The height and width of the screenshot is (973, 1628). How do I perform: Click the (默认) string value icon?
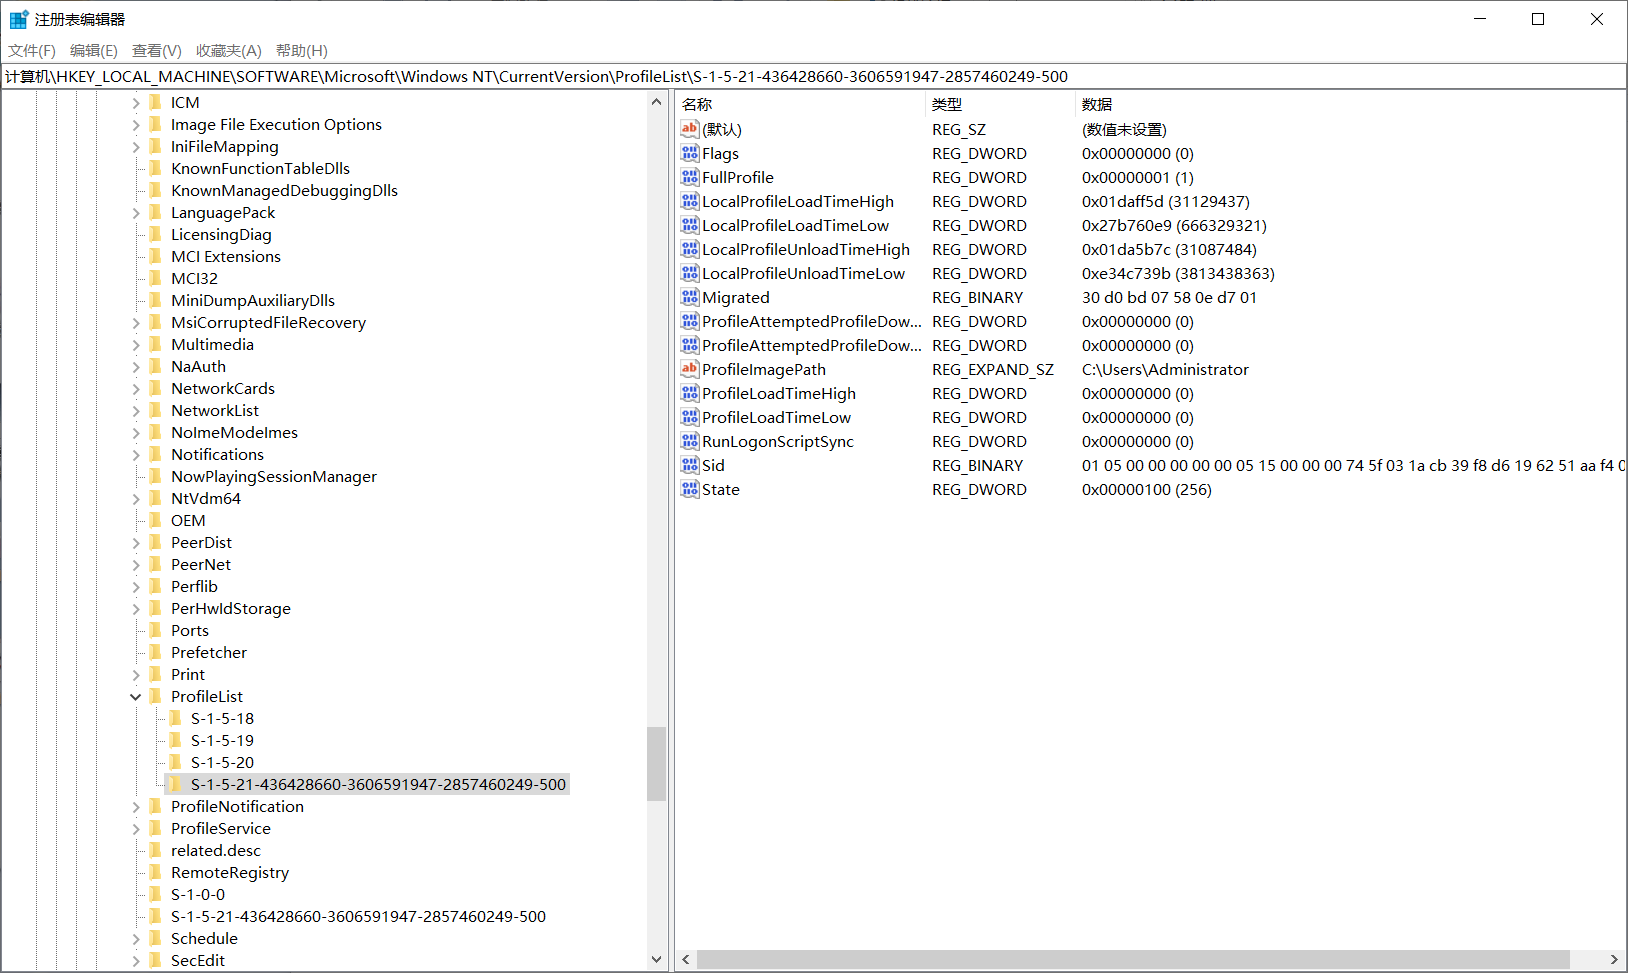coord(690,129)
